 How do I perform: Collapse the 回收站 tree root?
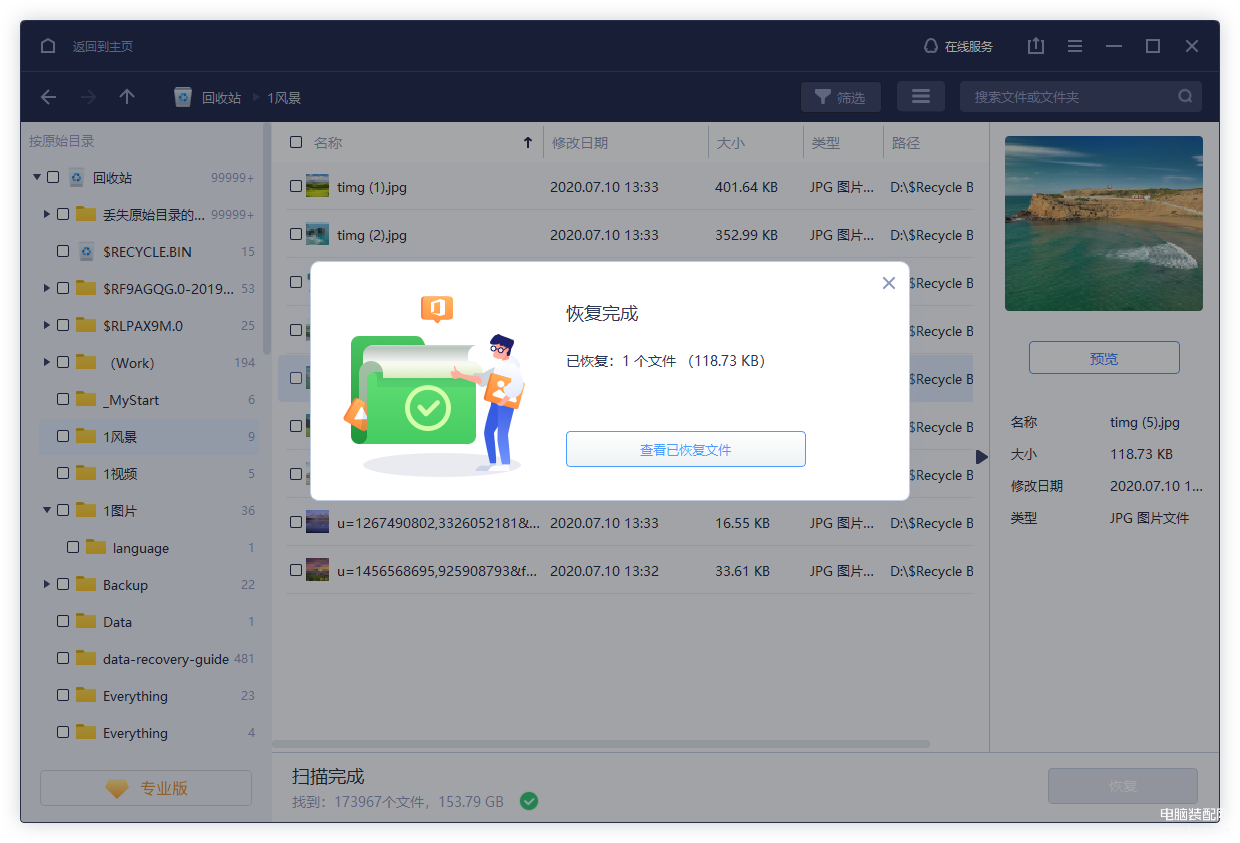pos(37,177)
